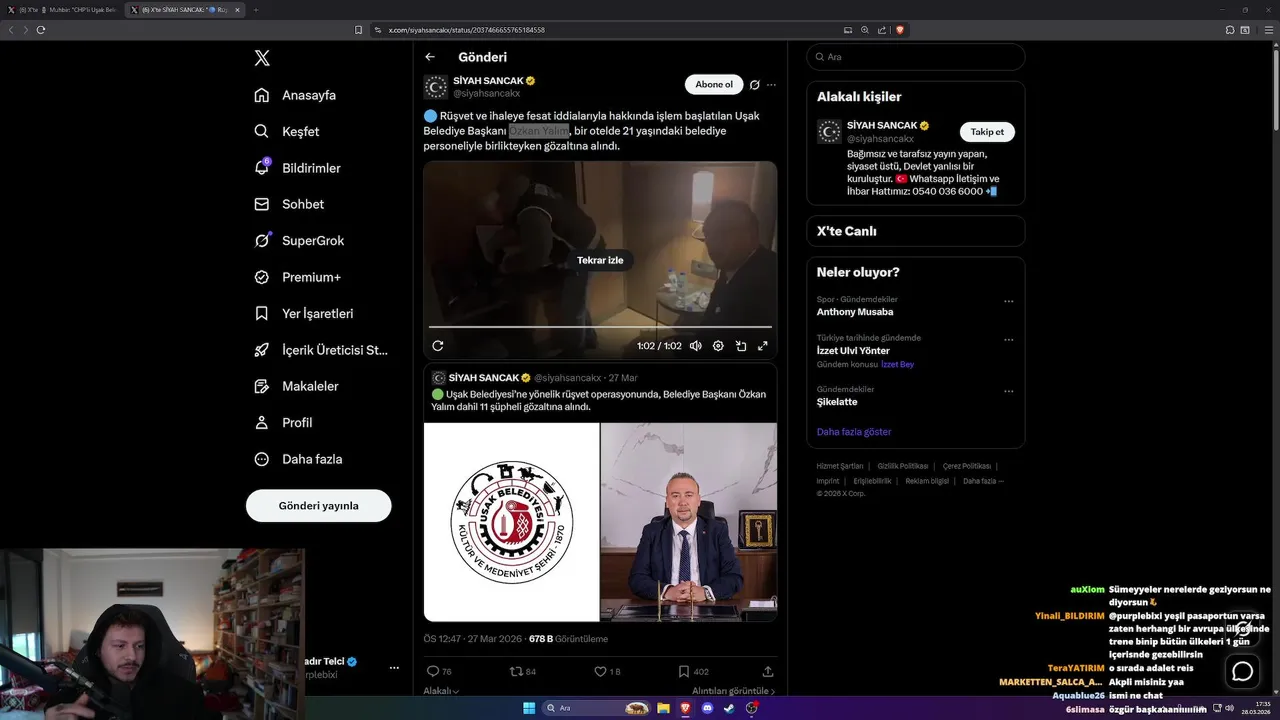
Task: Click Grok icon next to Abone ol
Action: 755,85
